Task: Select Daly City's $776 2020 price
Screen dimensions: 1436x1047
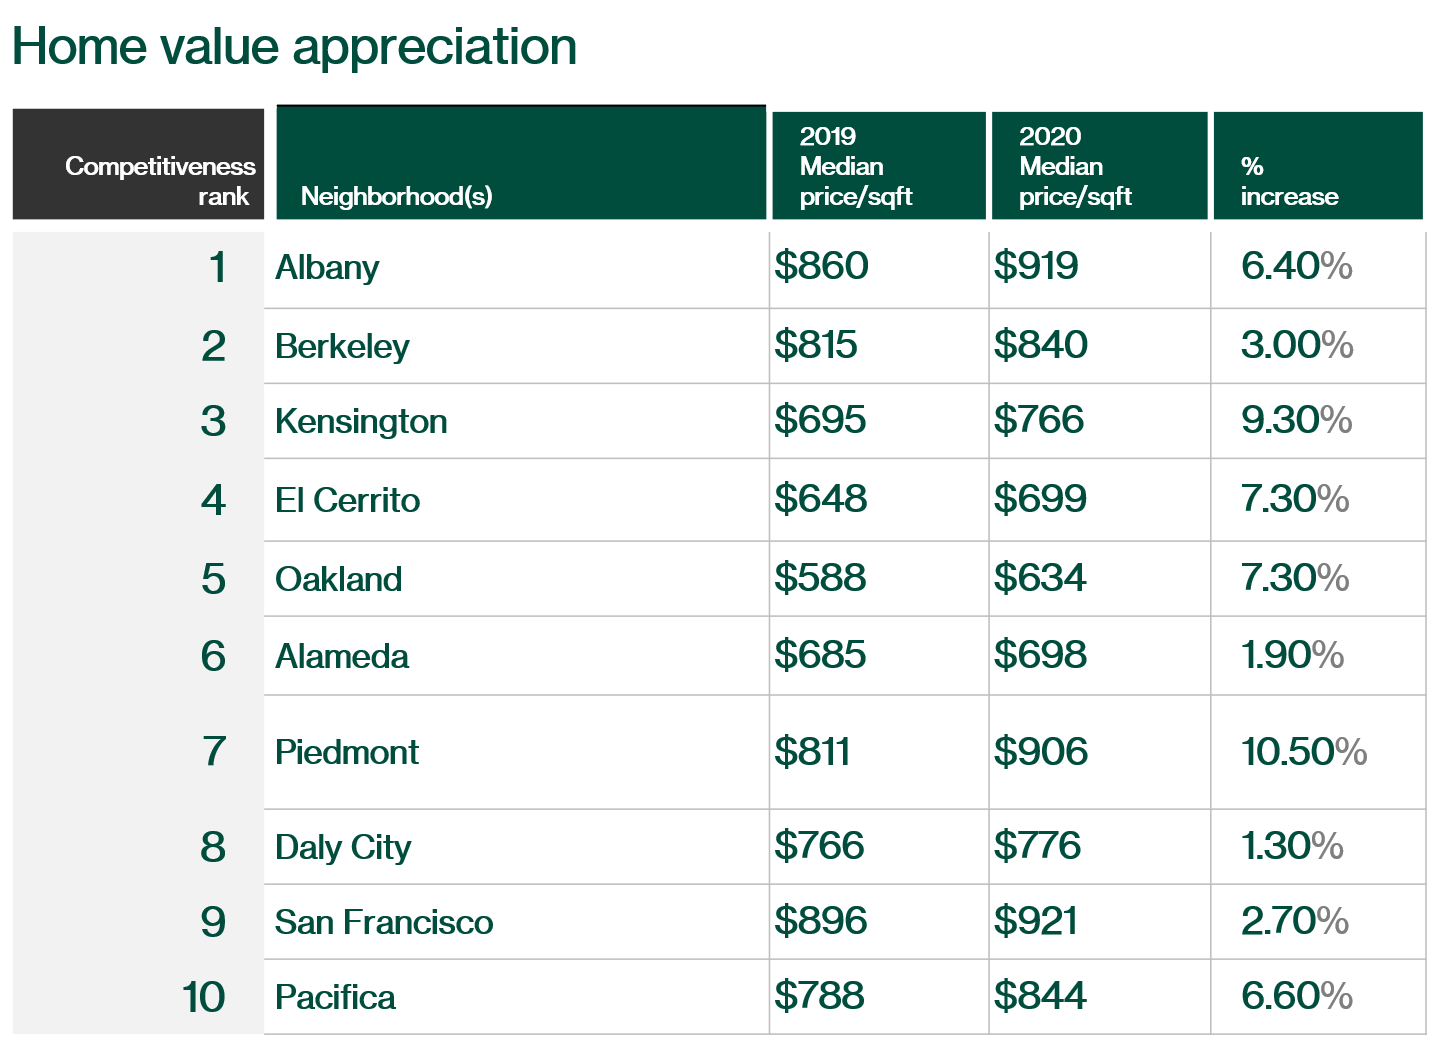Action: [1037, 846]
